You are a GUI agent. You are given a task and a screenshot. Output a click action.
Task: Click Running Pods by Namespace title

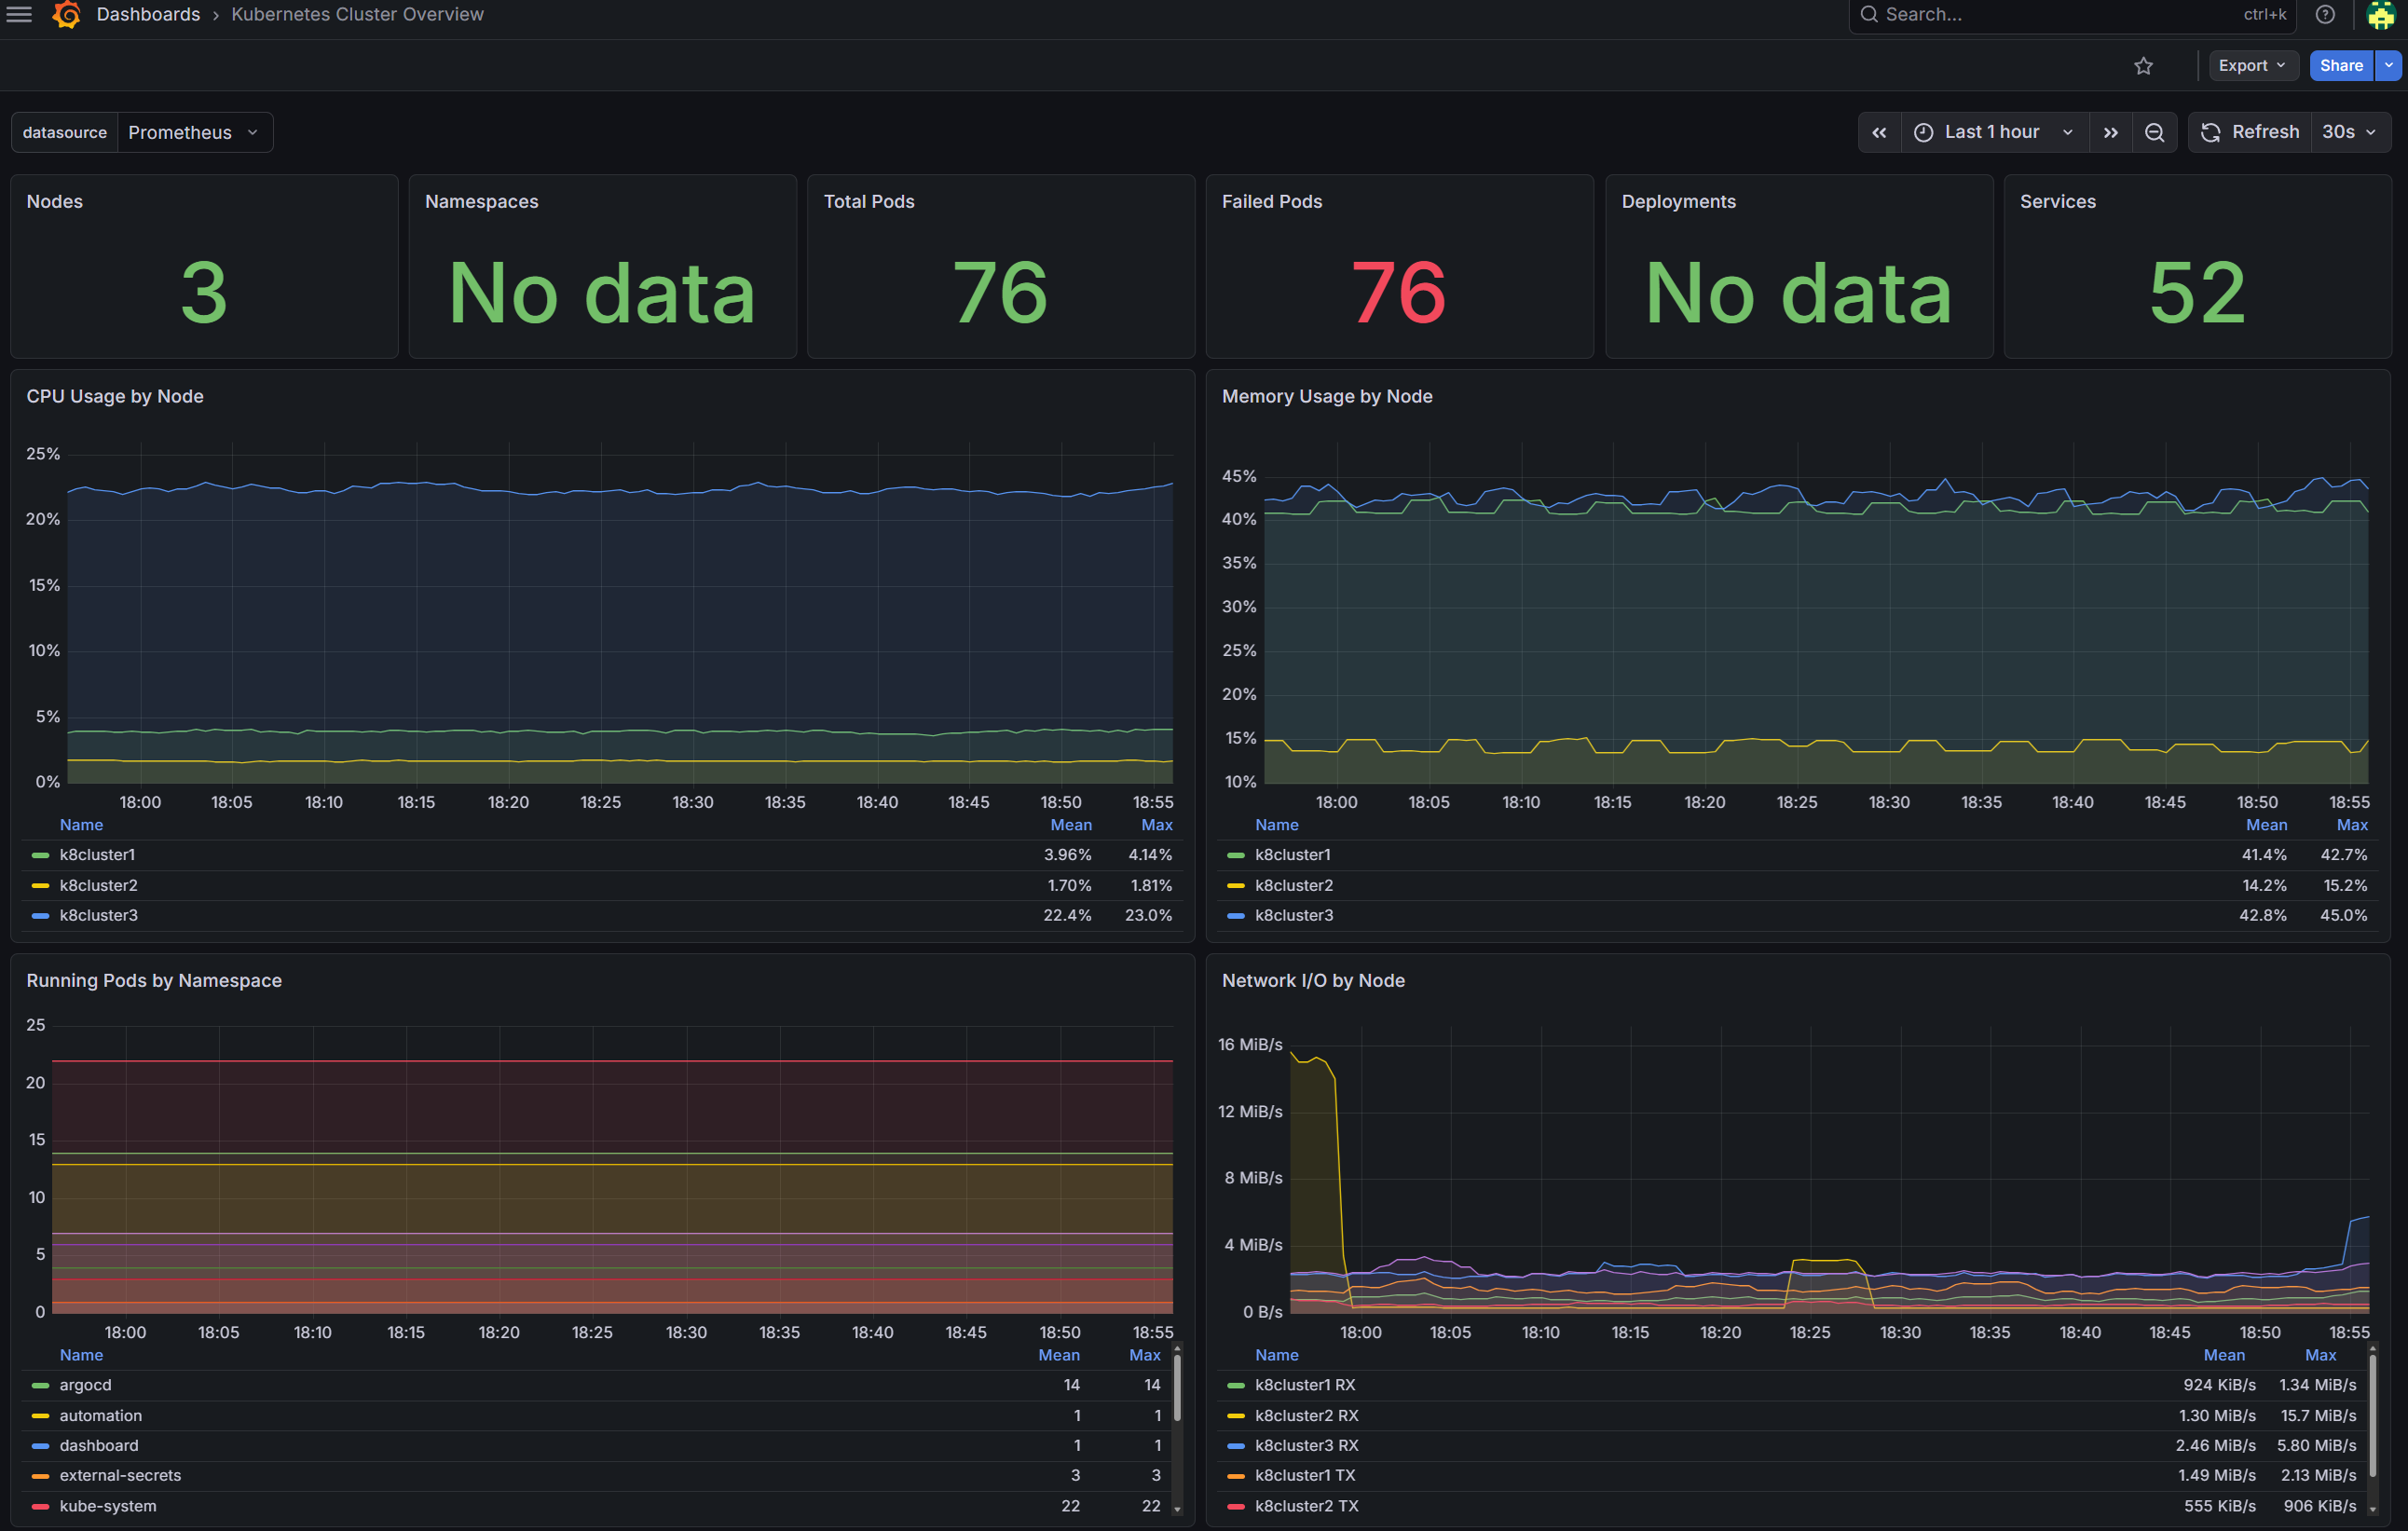point(154,980)
